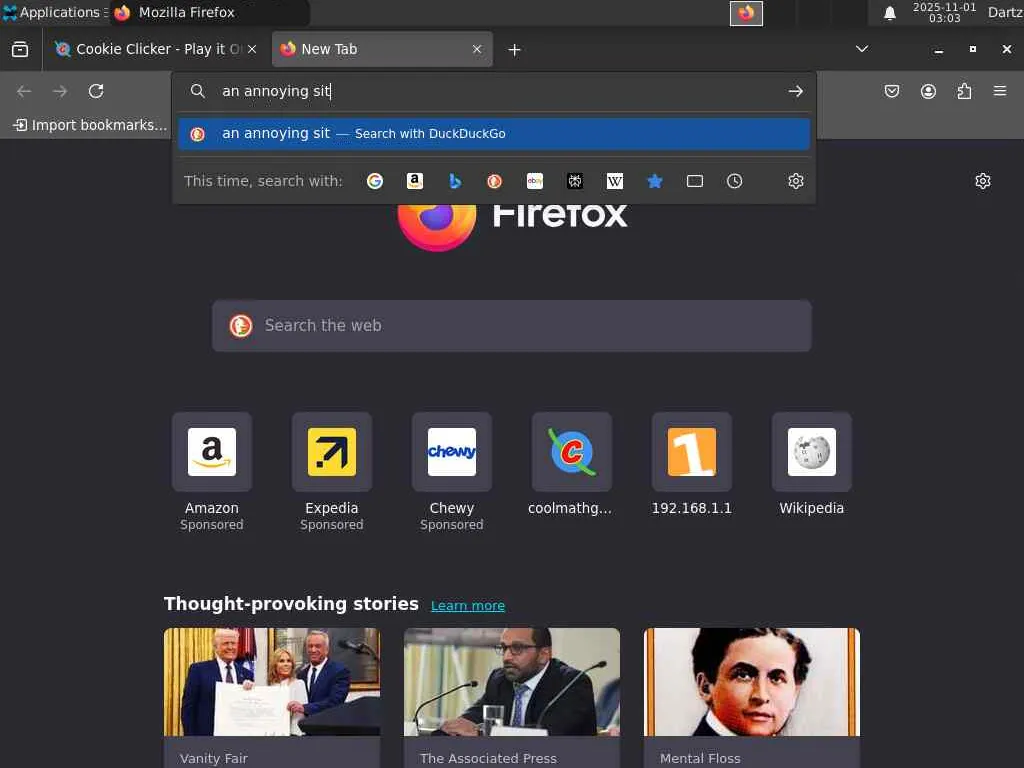Image resolution: width=1024 pixels, height=768 pixels.
Task: Close the New Tab tab
Action: 477,49
